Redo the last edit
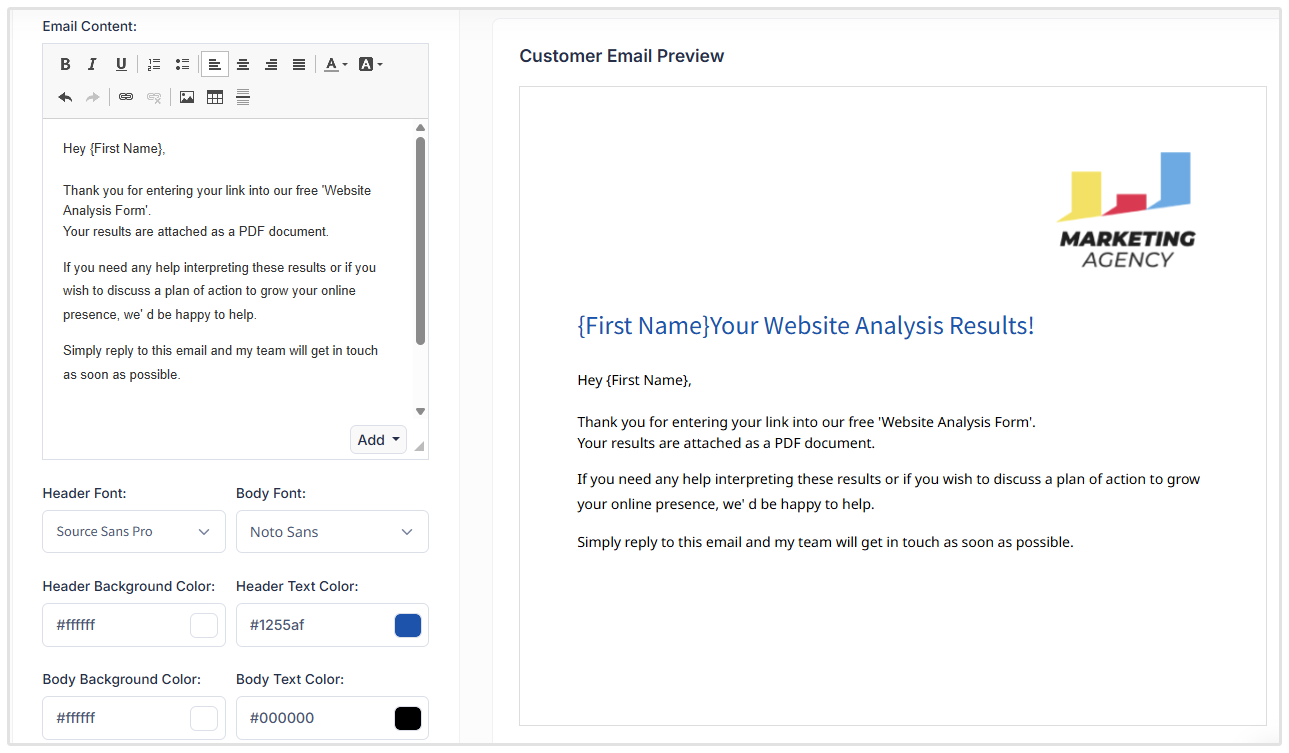 pos(93,97)
